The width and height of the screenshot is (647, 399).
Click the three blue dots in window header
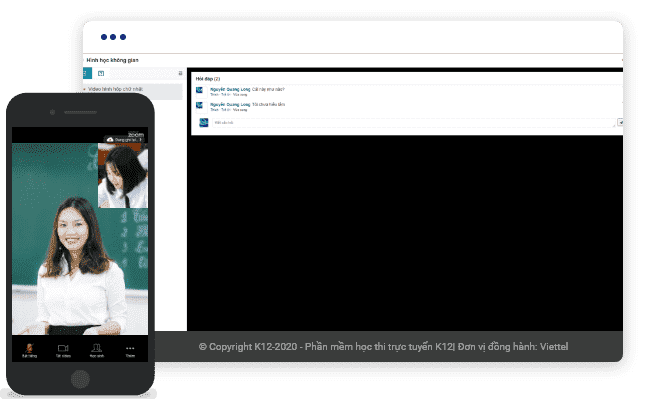tap(113, 37)
